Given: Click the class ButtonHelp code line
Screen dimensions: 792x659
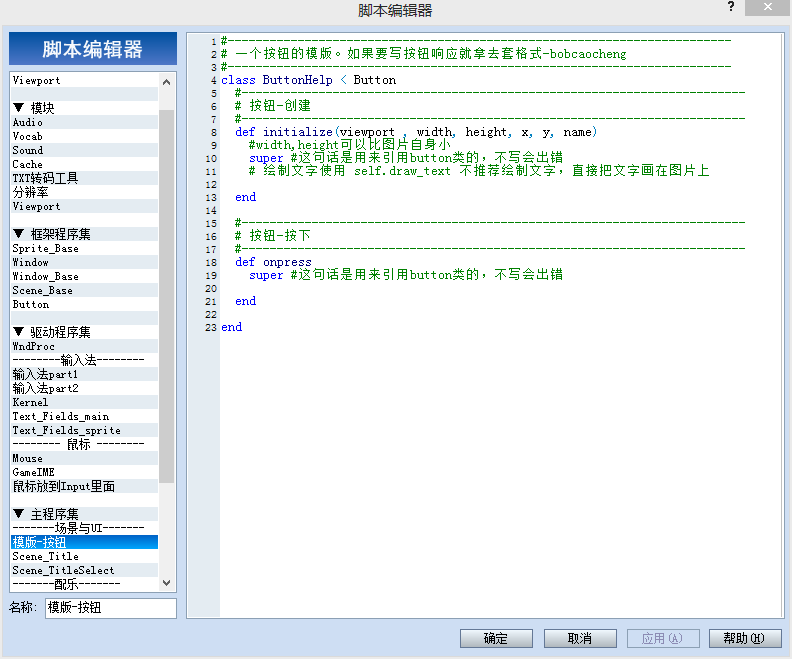Looking at the screenshot, I should [309, 80].
